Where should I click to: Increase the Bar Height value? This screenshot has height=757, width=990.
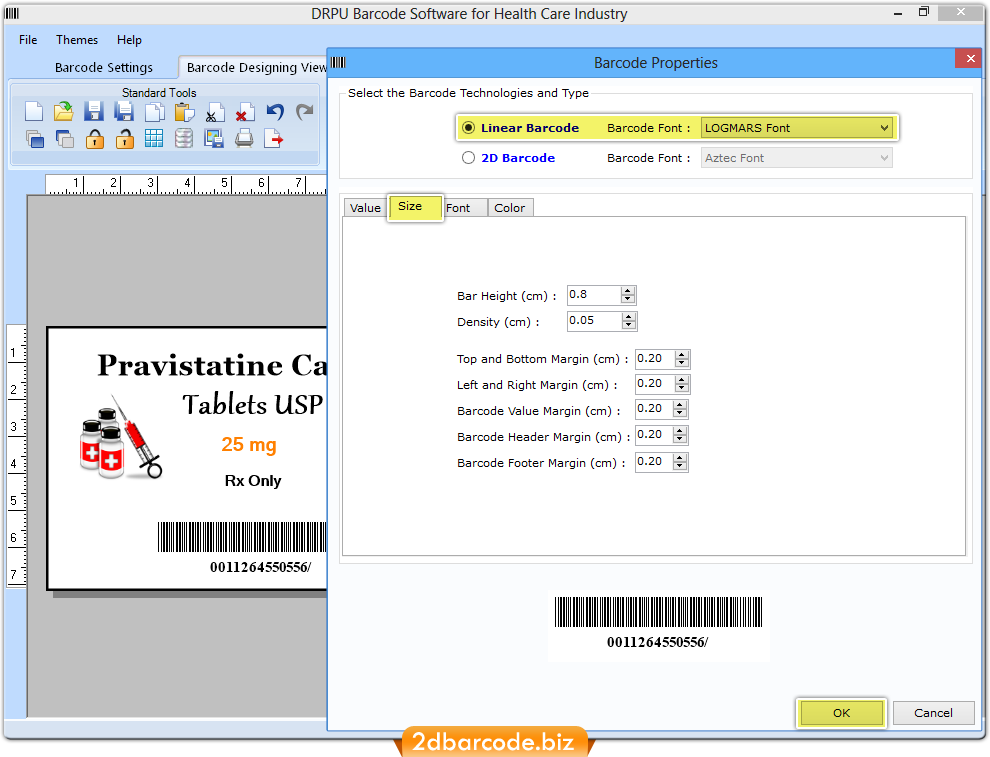coord(628,291)
